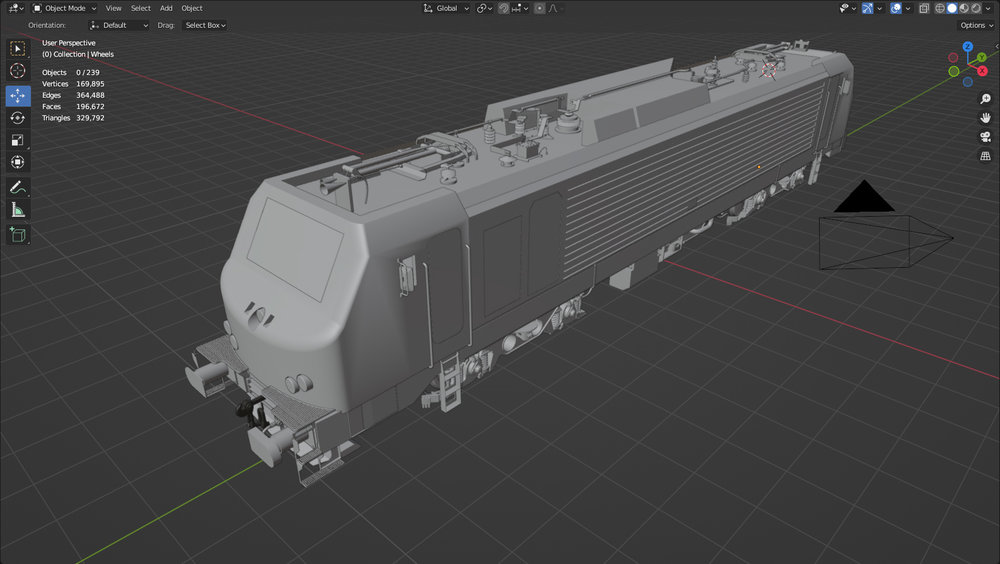Switch perspective/orthographic grid icon

coord(985,156)
